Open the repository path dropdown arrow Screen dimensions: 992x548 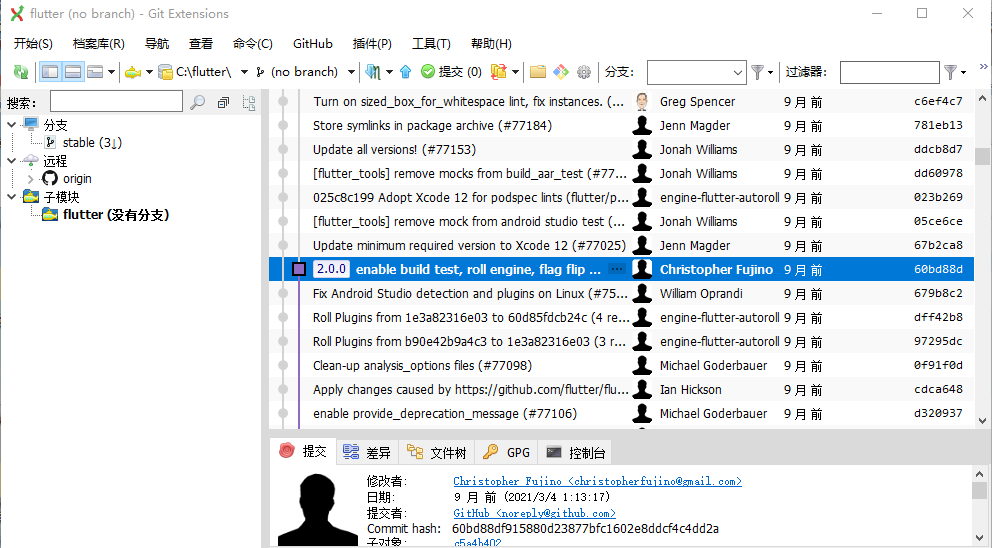(x=244, y=72)
